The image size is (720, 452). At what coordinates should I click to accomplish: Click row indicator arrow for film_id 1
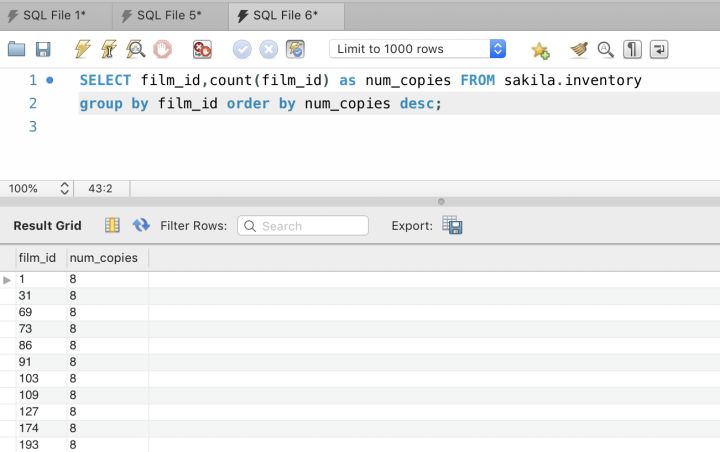tap(7, 280)
